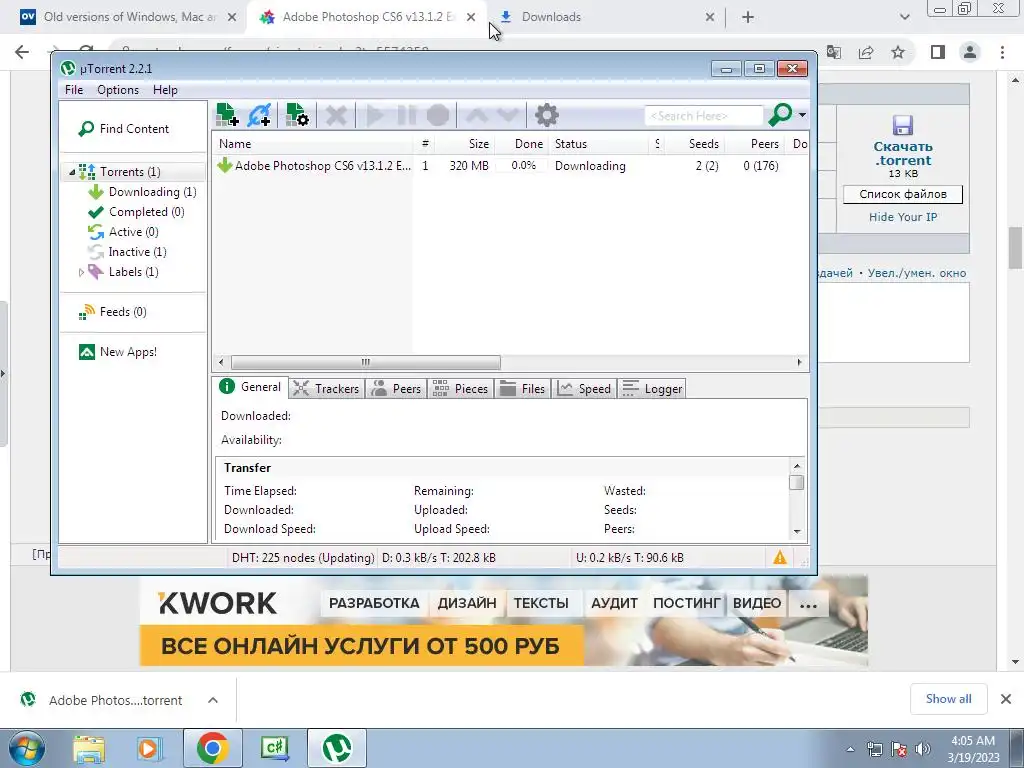Click the Список файлов button in browser
1024x768 pixels.
click(903, 194)
